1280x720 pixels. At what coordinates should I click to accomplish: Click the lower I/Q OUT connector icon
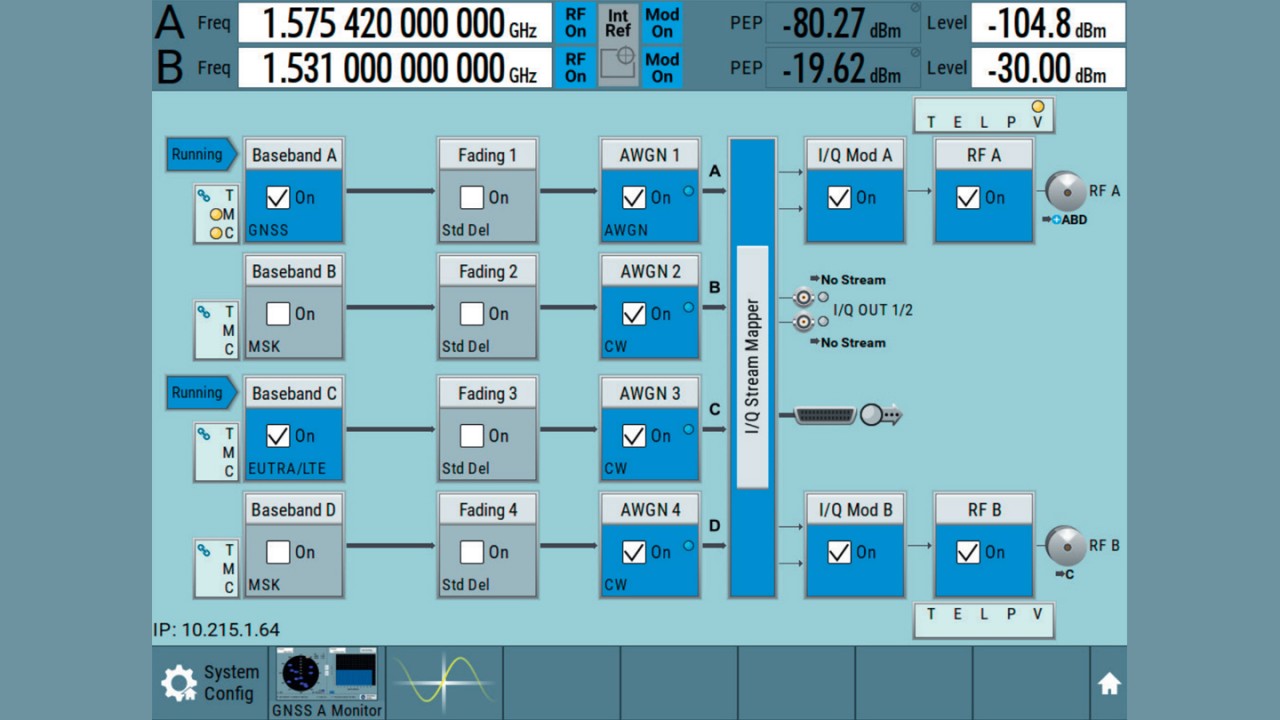click(x=803, y=322)
